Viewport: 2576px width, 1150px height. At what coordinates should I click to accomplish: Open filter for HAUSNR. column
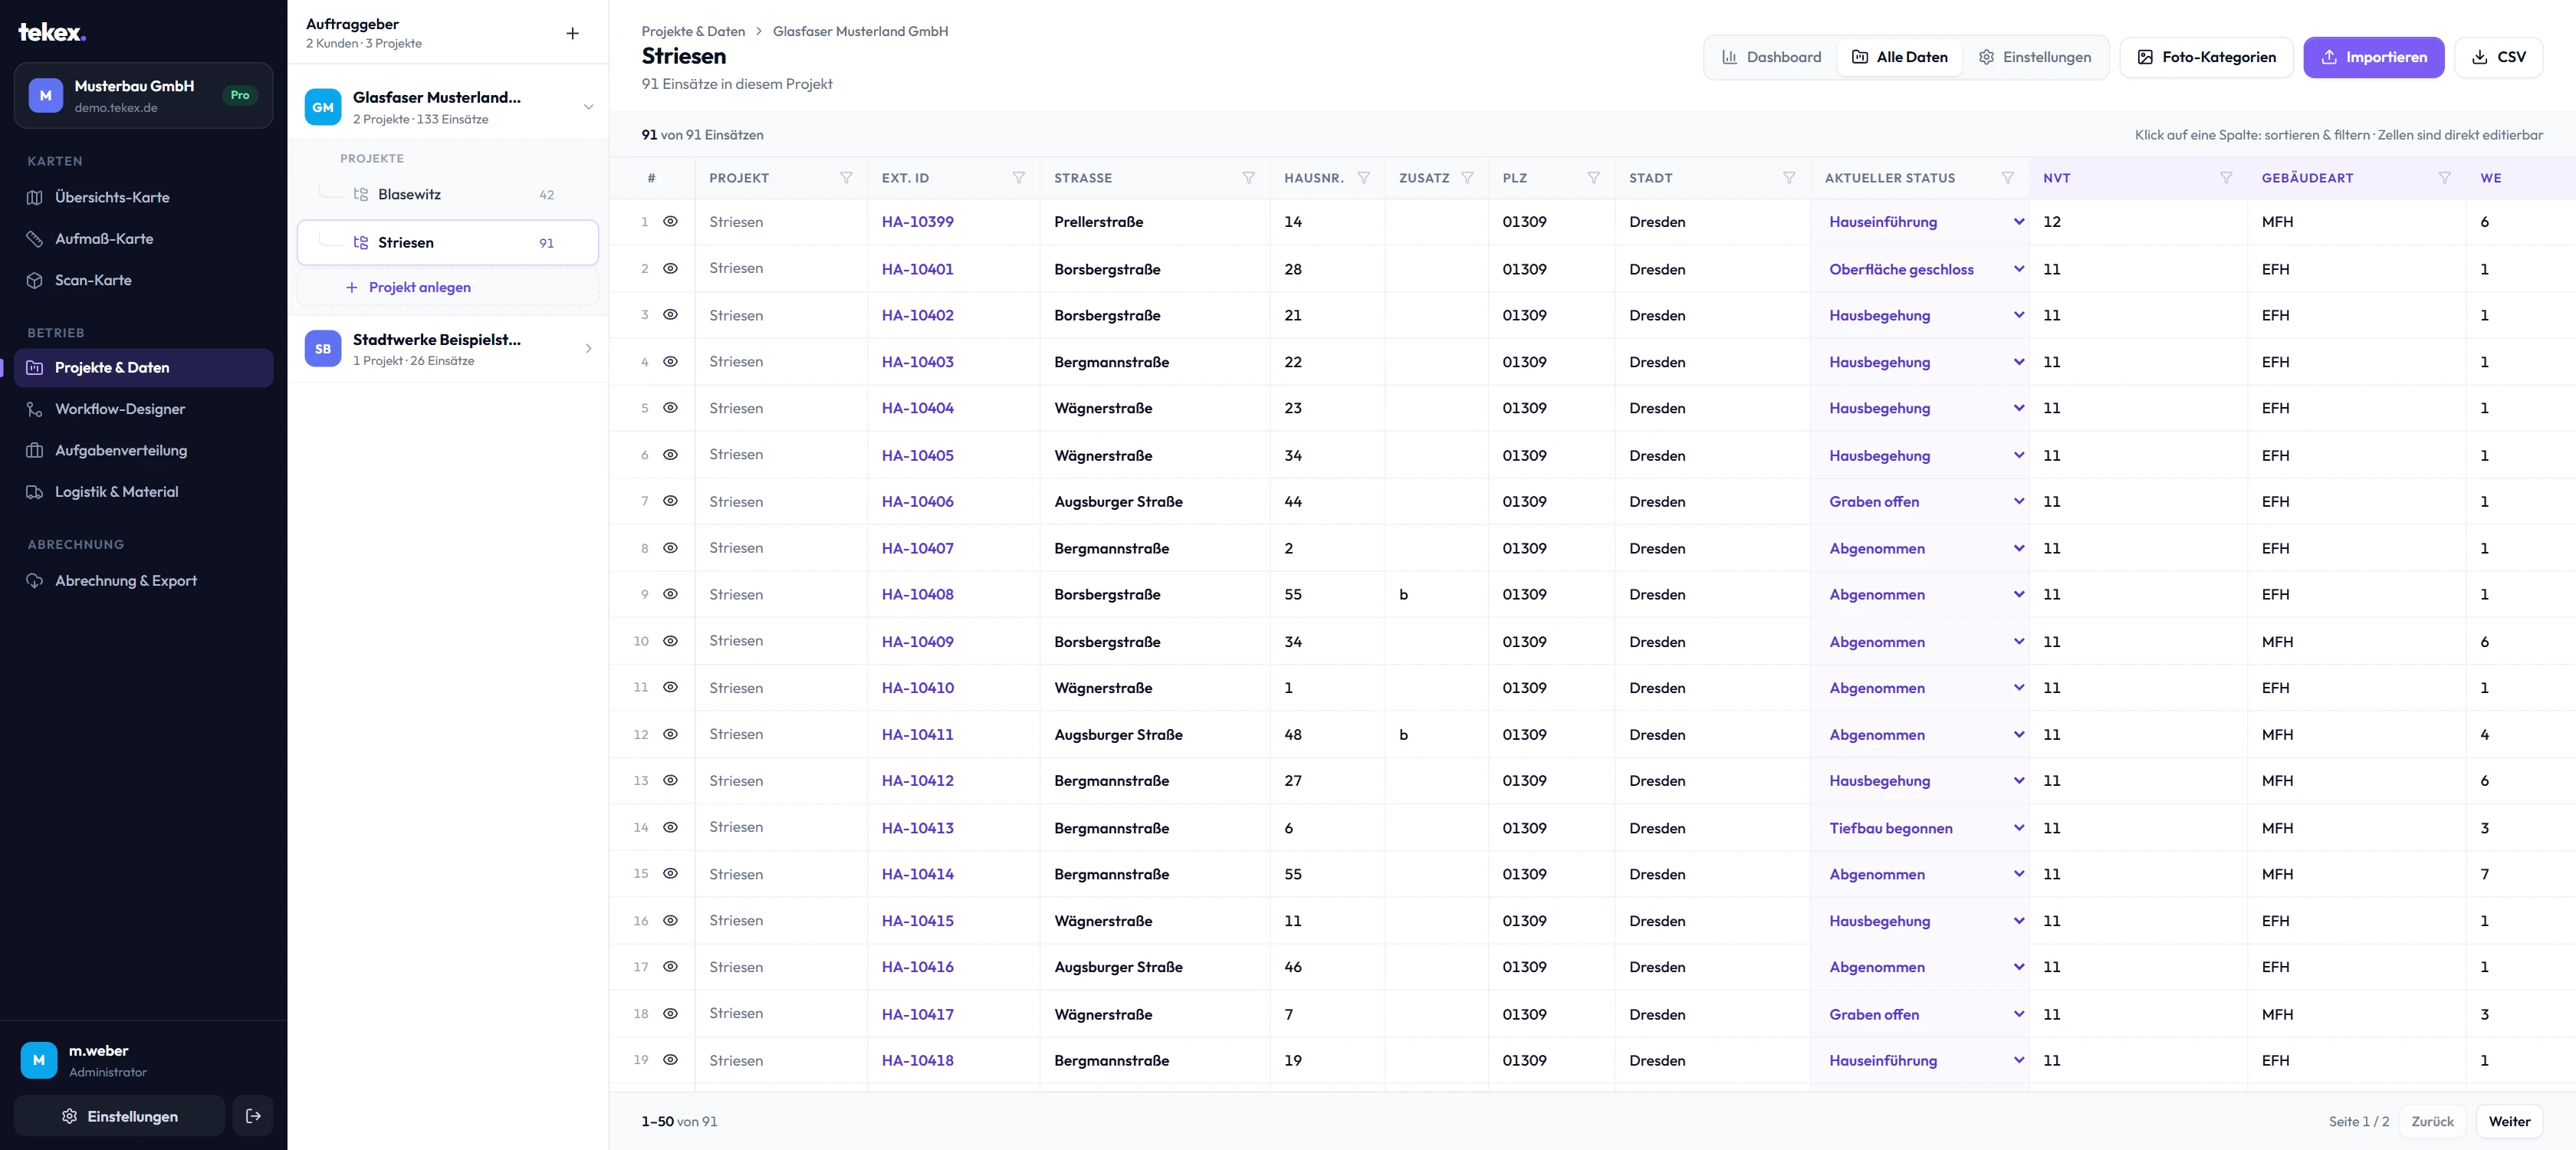(x=1363, y=178)
